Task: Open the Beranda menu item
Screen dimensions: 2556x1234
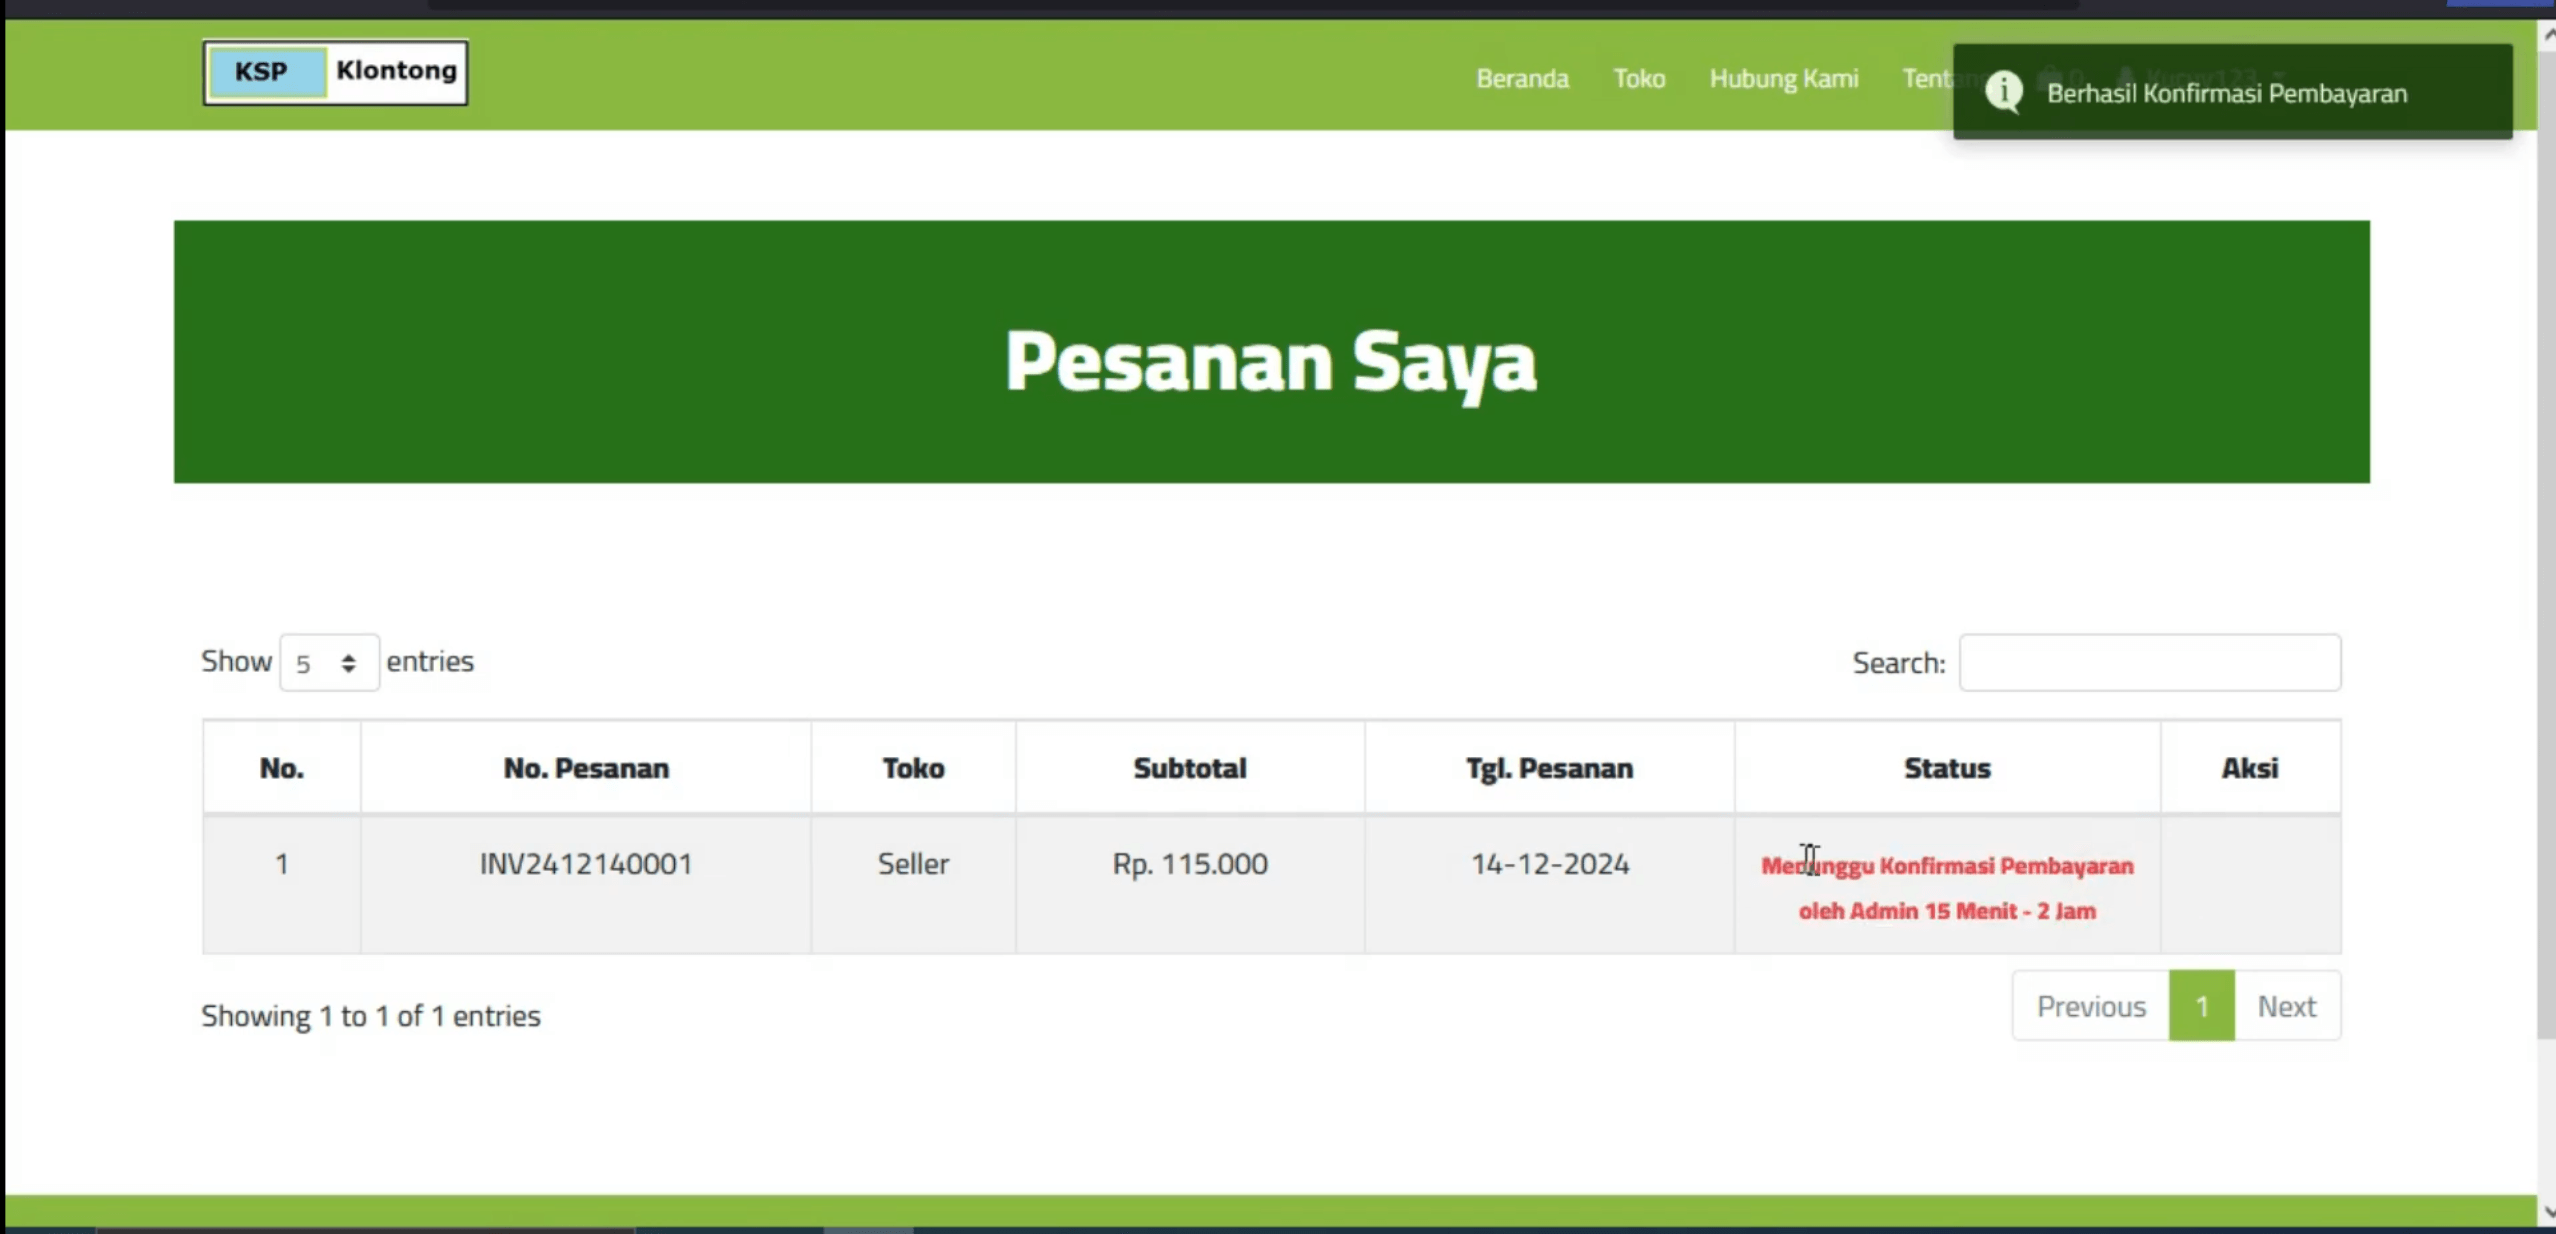Action: (1522, 78)
